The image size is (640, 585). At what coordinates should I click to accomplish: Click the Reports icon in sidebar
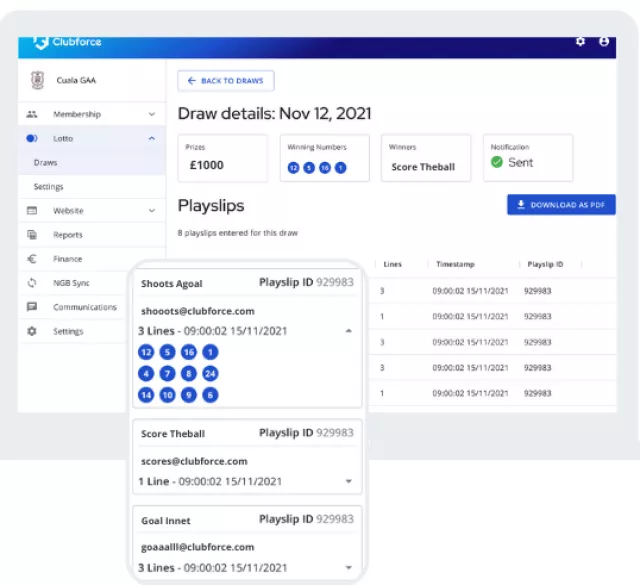pyautogui.click(x=32, y=235)
